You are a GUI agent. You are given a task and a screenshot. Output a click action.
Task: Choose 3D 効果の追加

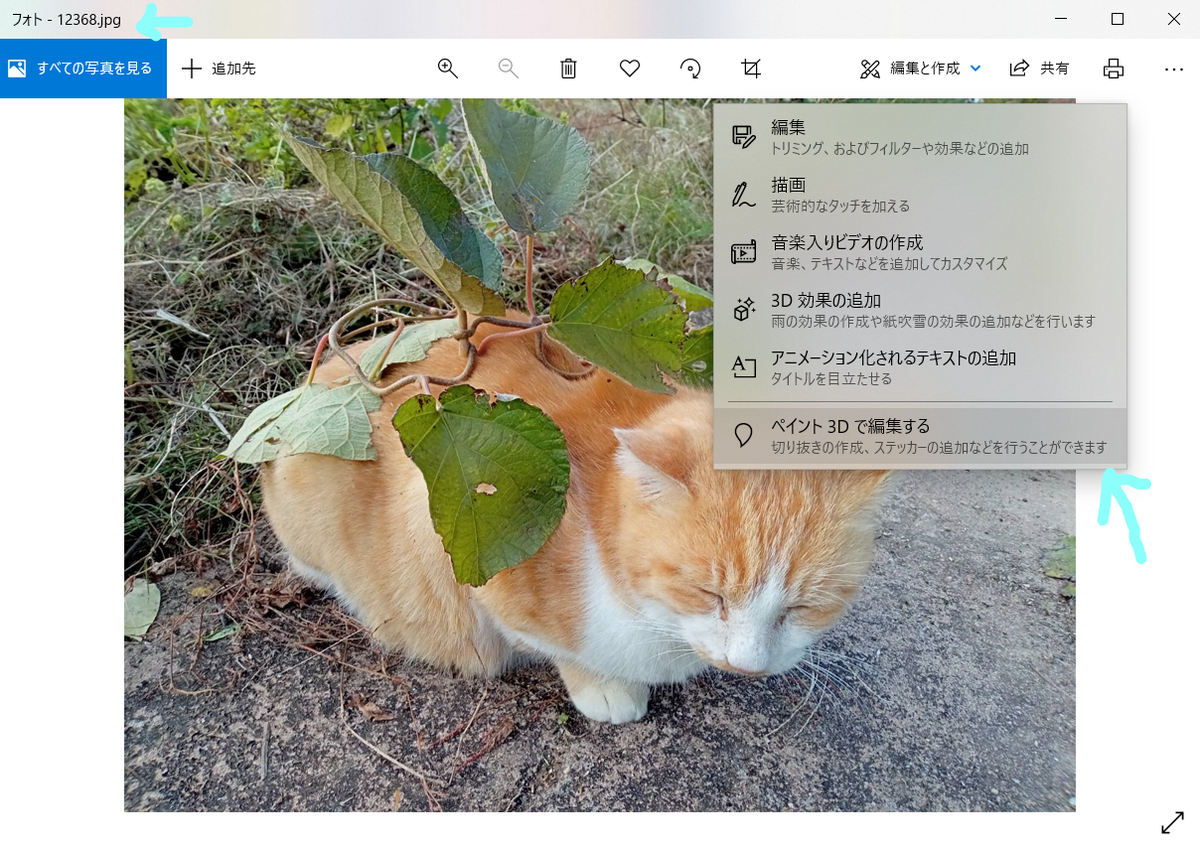point(920,310)
